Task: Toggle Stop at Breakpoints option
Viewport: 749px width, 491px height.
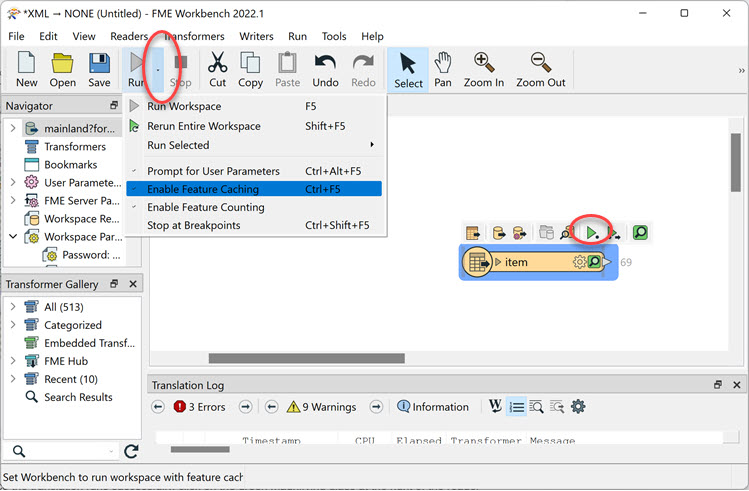Action: (254, 225)
